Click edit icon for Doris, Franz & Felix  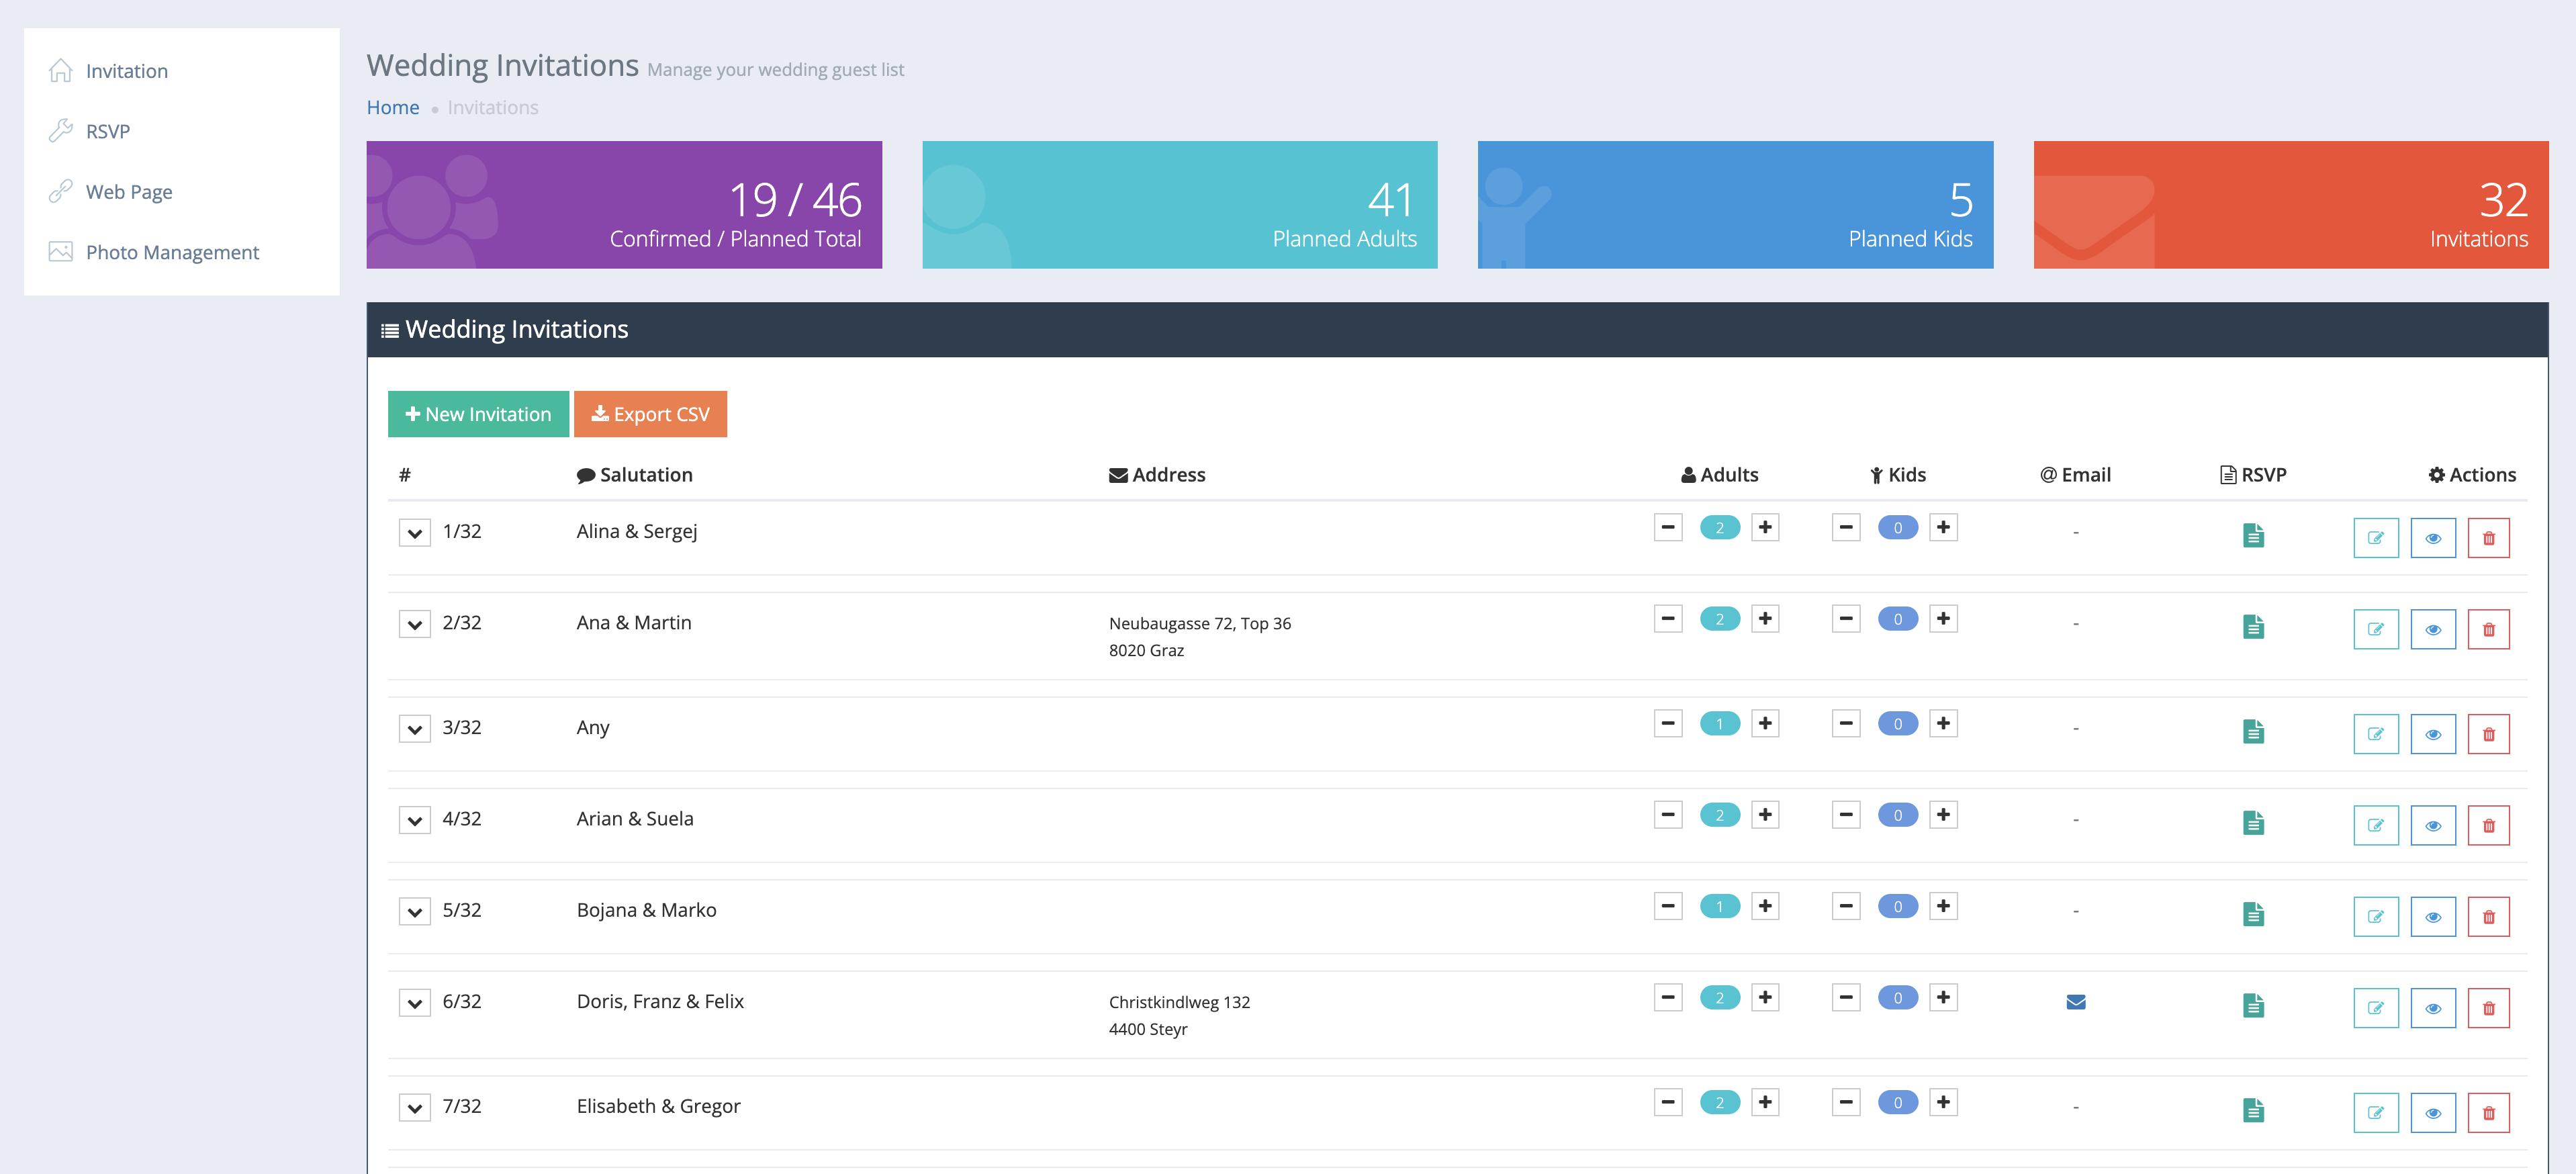click(2375, 1008)
